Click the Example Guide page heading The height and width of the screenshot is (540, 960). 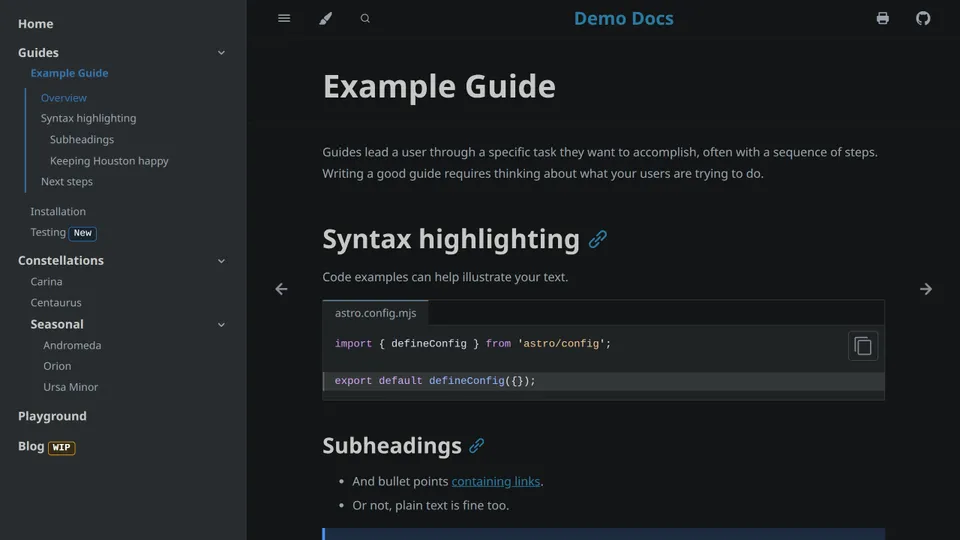pyautogui.click(x=439, y=86)
